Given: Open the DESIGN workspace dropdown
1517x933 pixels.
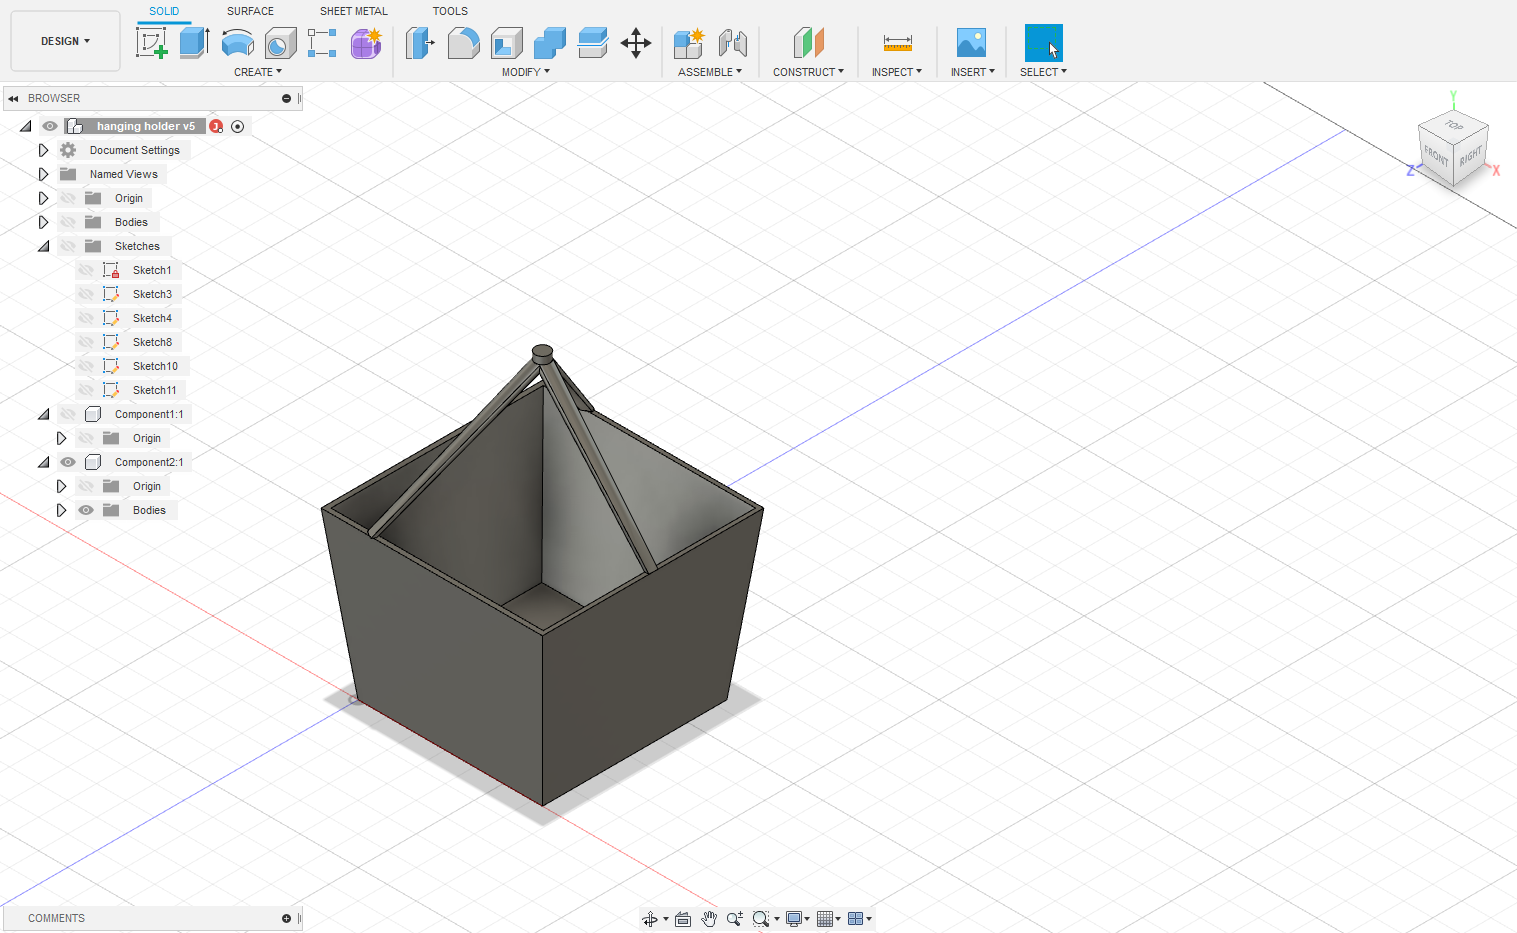Looking at the screenshot, I should point(65,41).
